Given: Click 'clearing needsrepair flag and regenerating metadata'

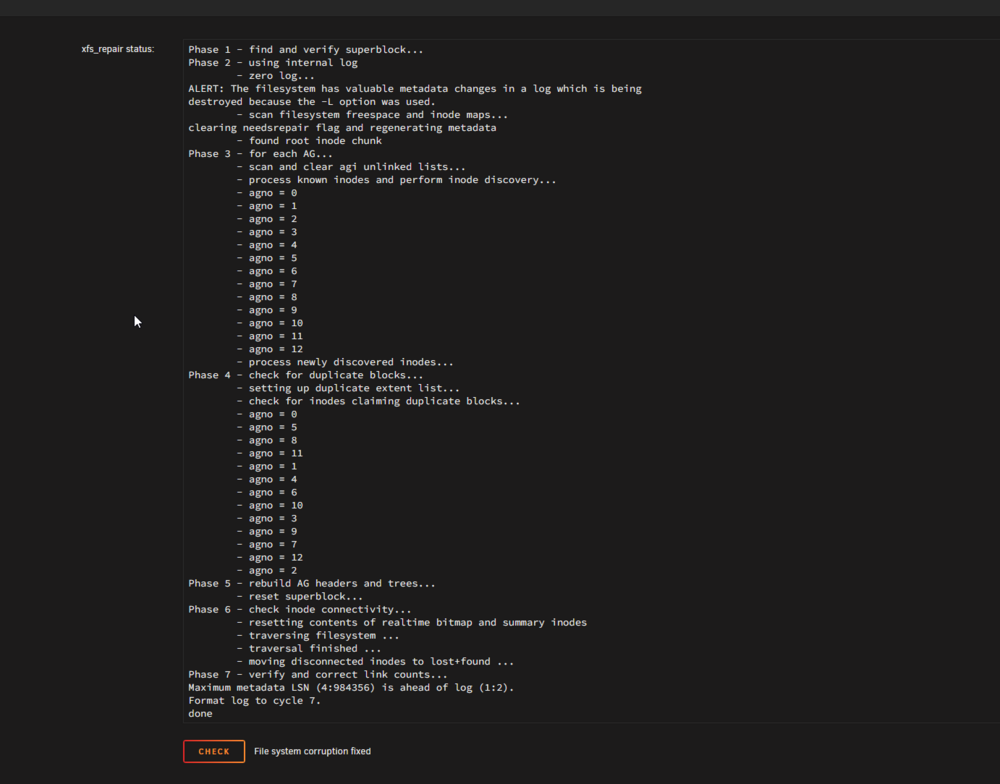Looking at the screenshot, I should click(x=342, y=128).
